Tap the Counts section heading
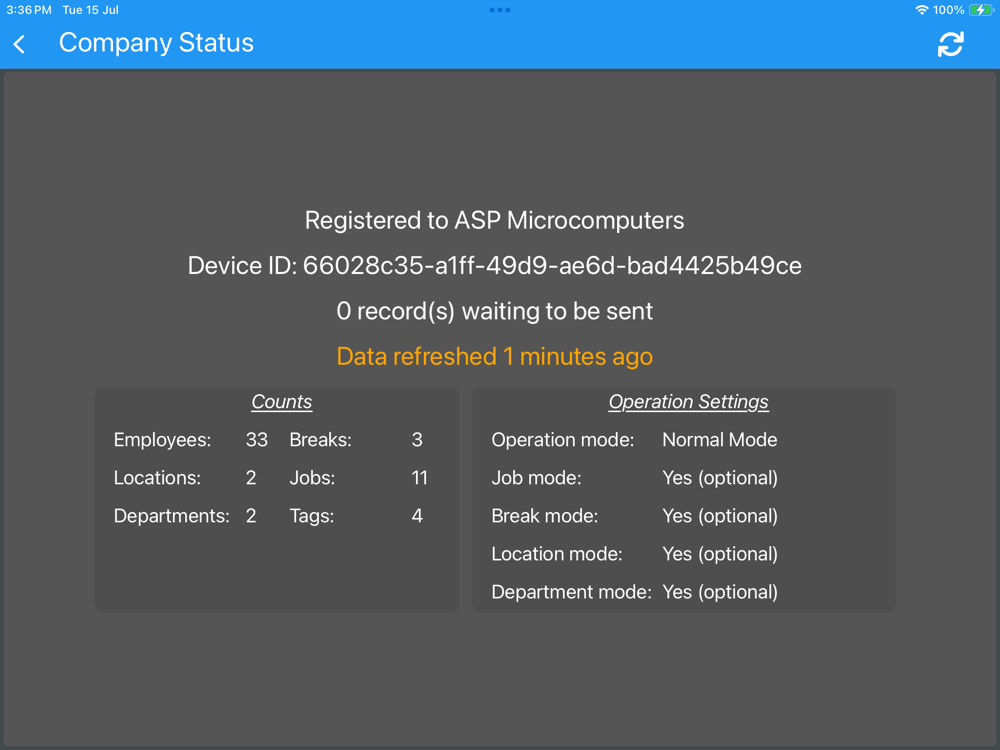Viewport: 1000px width, 750px height. click(x=281, y=402)
